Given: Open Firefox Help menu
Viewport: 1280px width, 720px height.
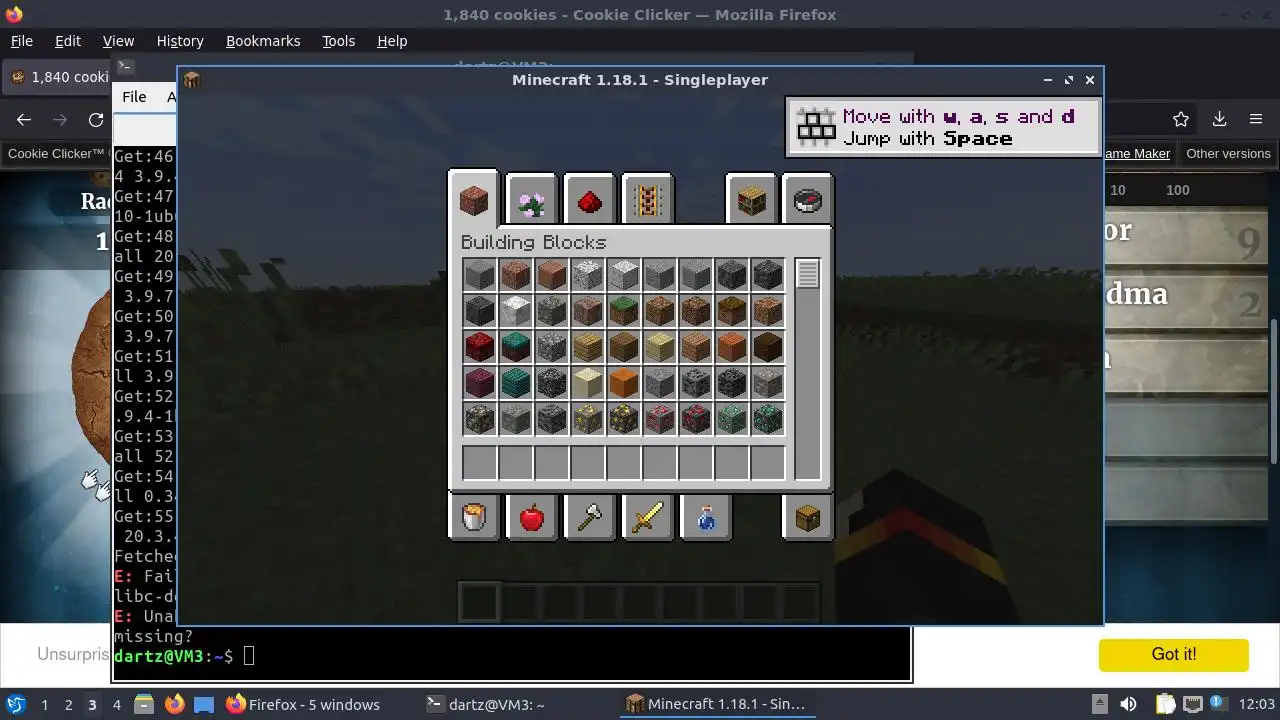Looking at the screenshot, I should (392, 41).
